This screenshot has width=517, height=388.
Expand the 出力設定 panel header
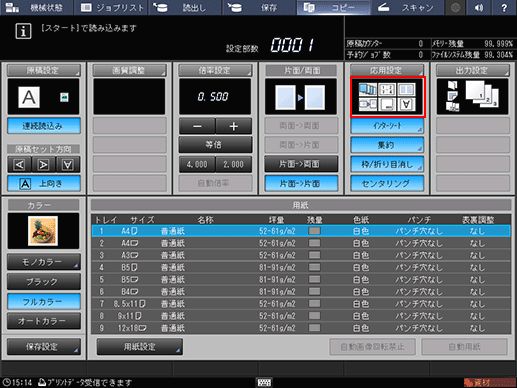[x=473, y=70]
